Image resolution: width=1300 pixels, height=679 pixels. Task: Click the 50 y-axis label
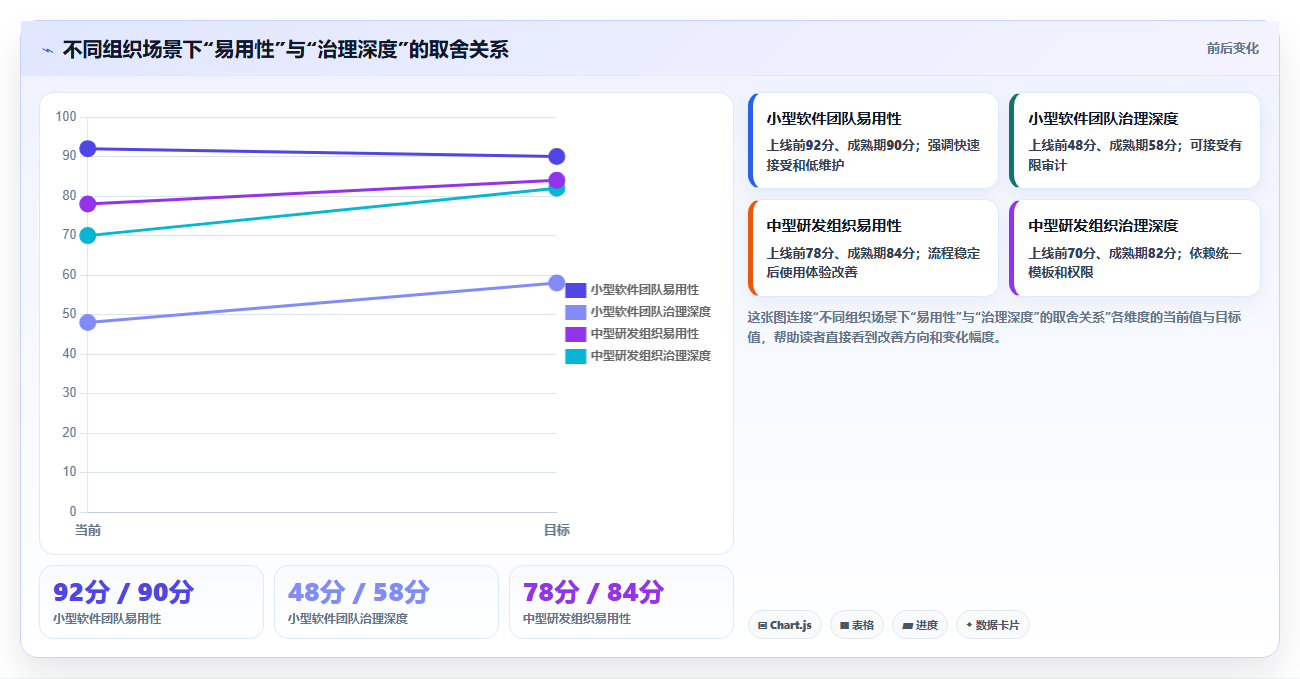(69, 314)
